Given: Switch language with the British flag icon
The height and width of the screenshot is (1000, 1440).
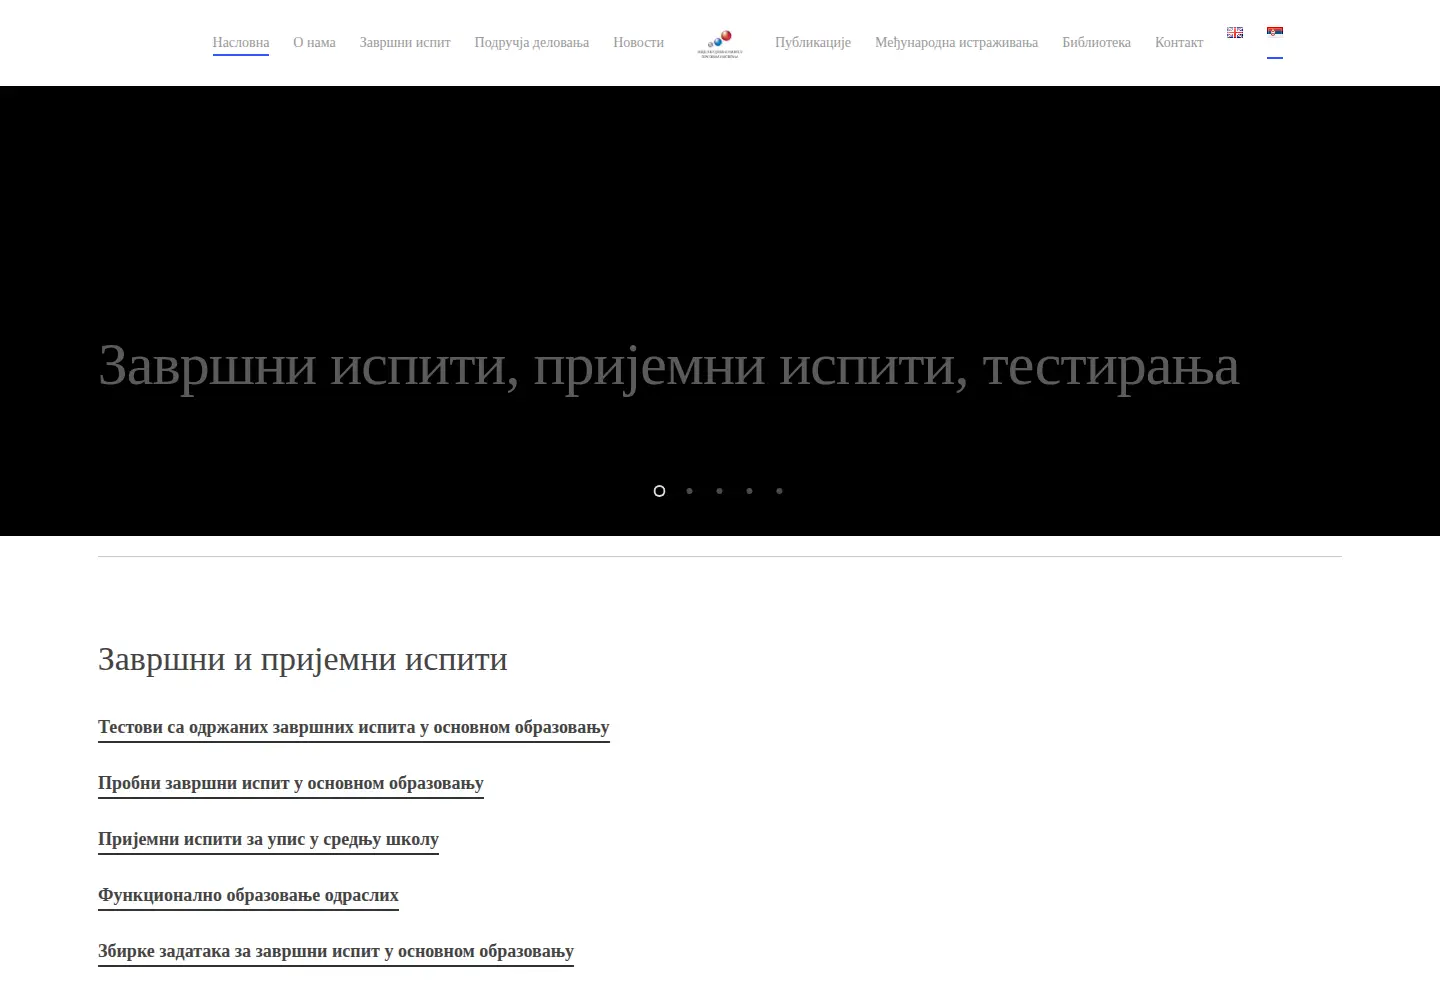Looking at the screenshot, I should tap(1235, 33).
